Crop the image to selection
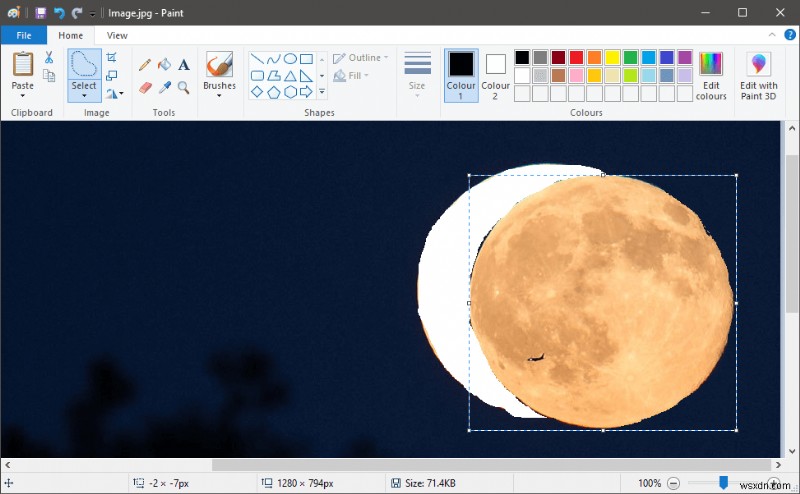 112,57
